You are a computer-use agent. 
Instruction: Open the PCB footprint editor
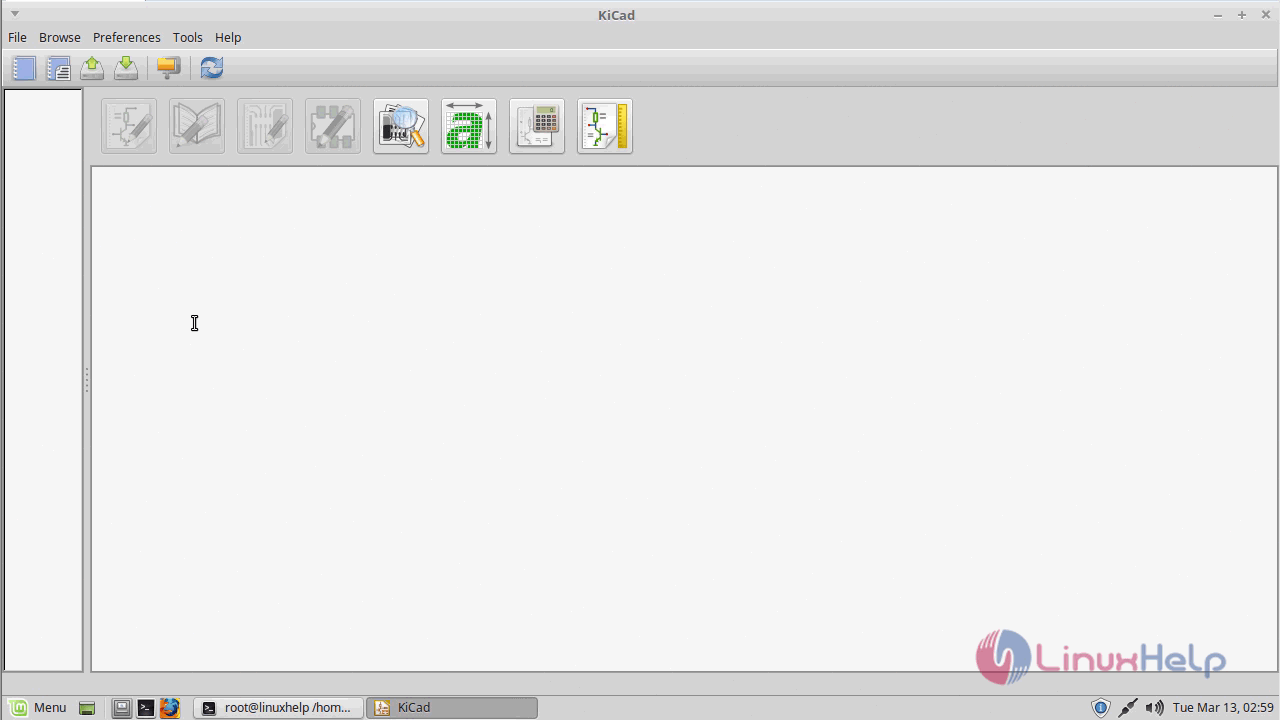pos(333,126)
